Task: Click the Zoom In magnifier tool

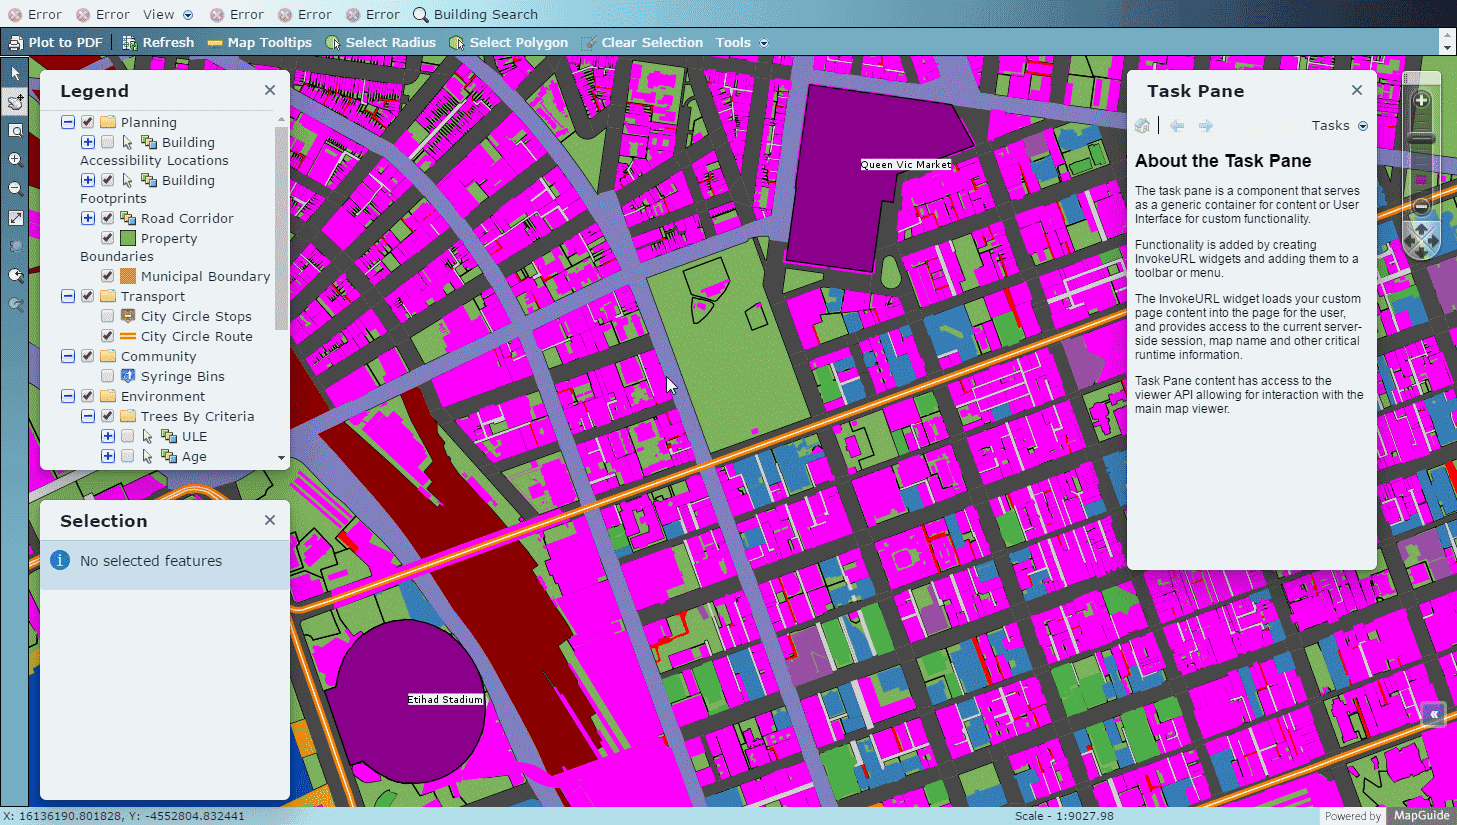Action: coord(15,159)
